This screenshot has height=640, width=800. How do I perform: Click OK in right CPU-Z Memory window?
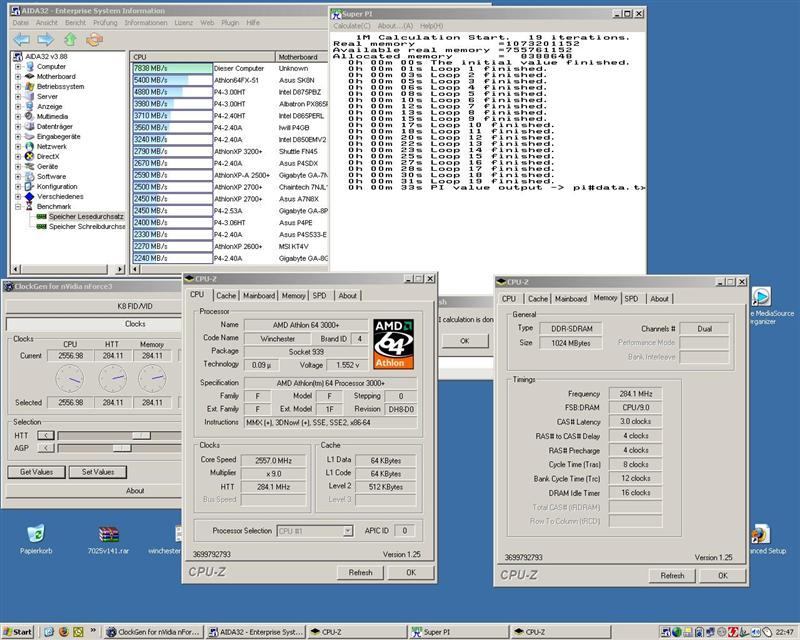tap(723, 576)
